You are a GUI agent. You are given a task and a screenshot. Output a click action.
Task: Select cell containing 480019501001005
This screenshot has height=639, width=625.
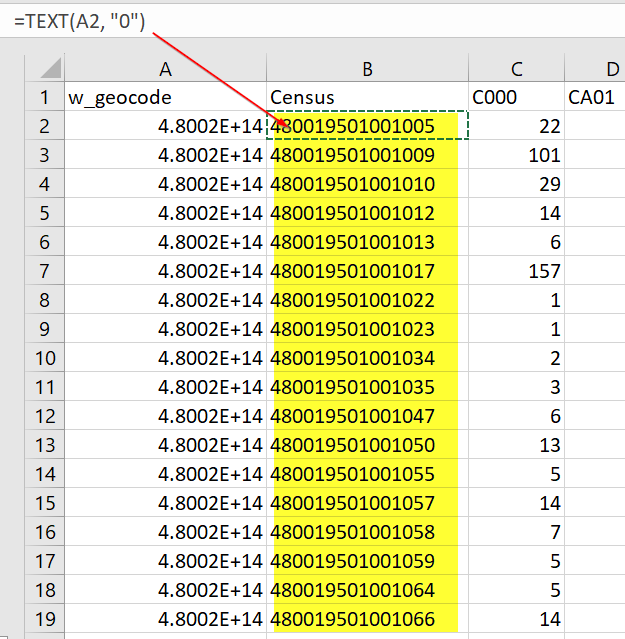coord(367,126)
